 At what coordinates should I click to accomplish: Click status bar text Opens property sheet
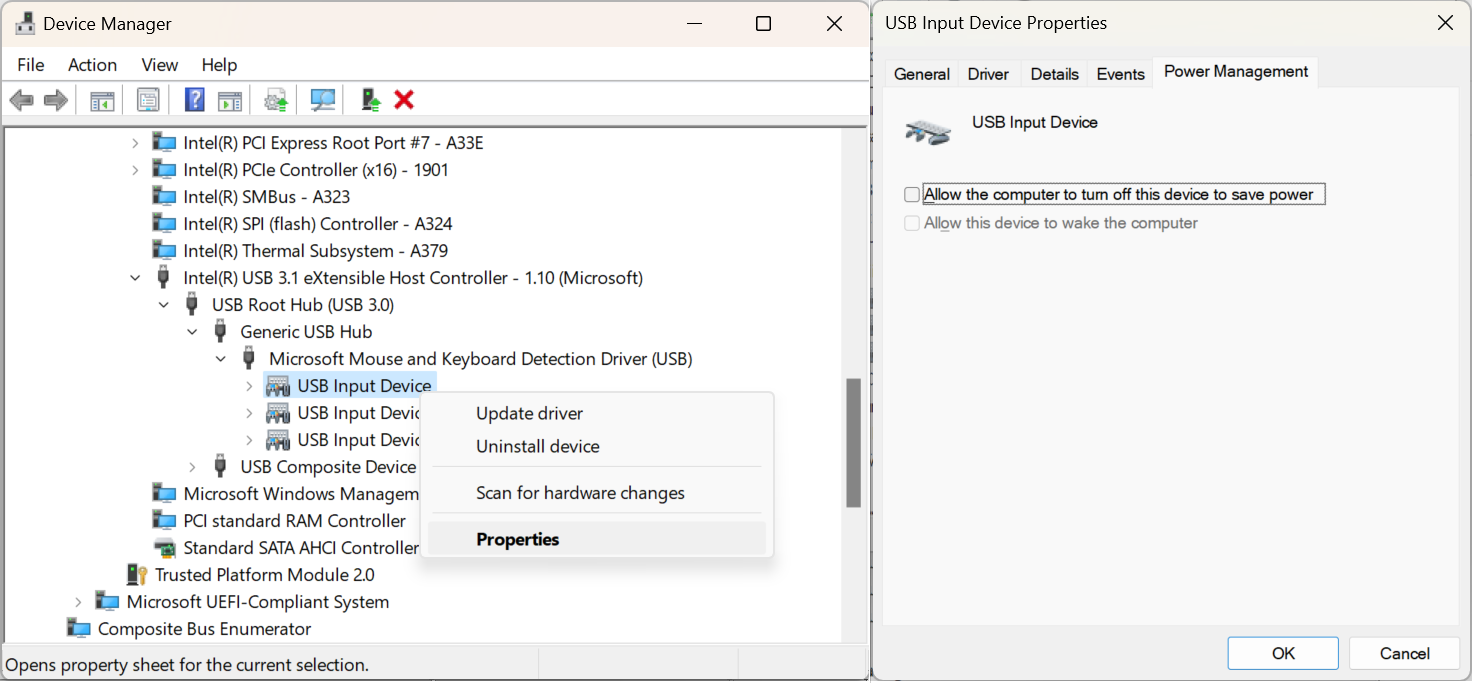(188, 664)
